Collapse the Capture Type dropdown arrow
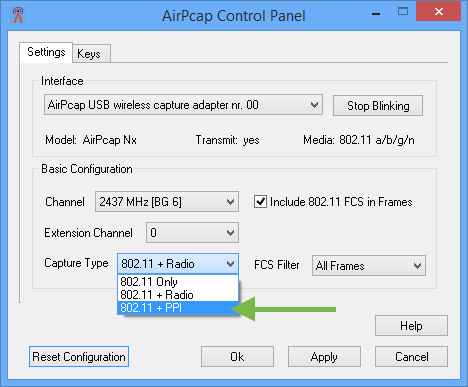This screenshot has height=387, width=468. tap(230, 264)
